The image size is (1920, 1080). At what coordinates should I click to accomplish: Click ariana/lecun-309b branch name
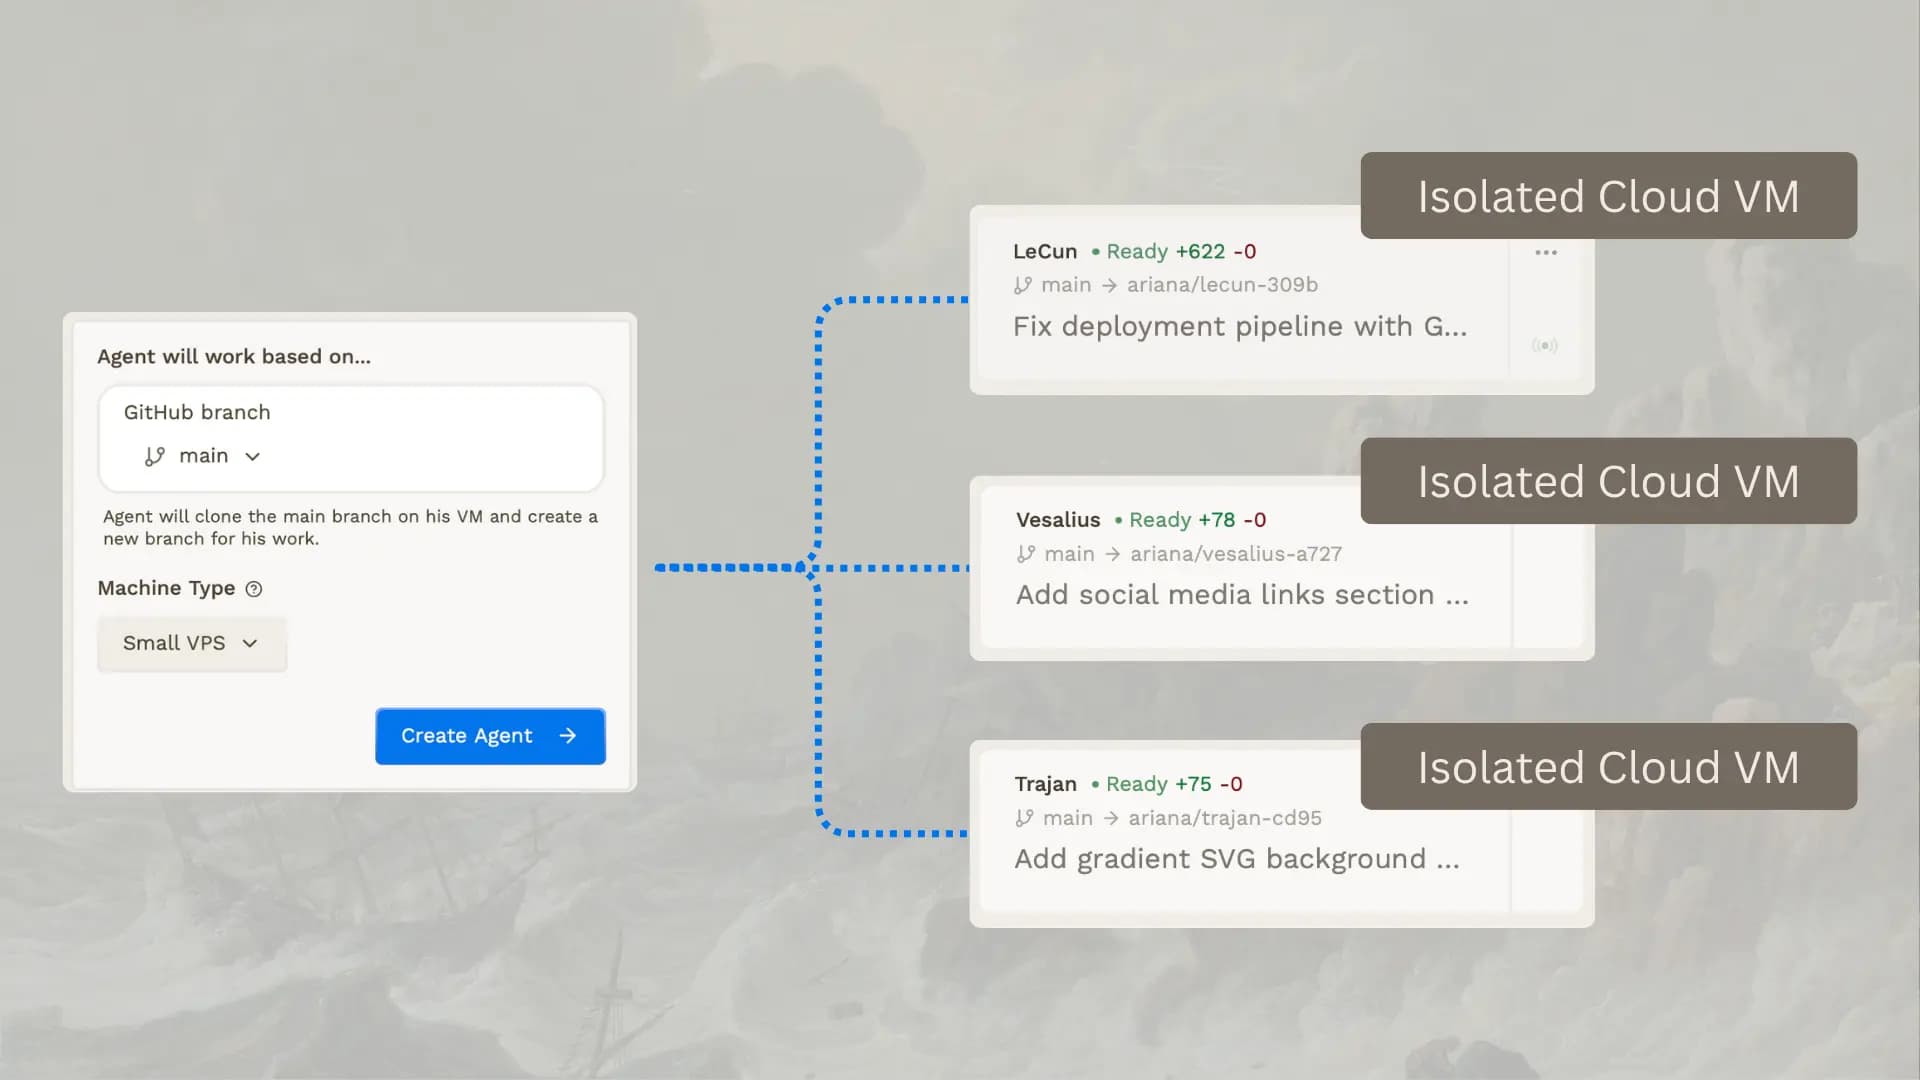coord(1222,285)
